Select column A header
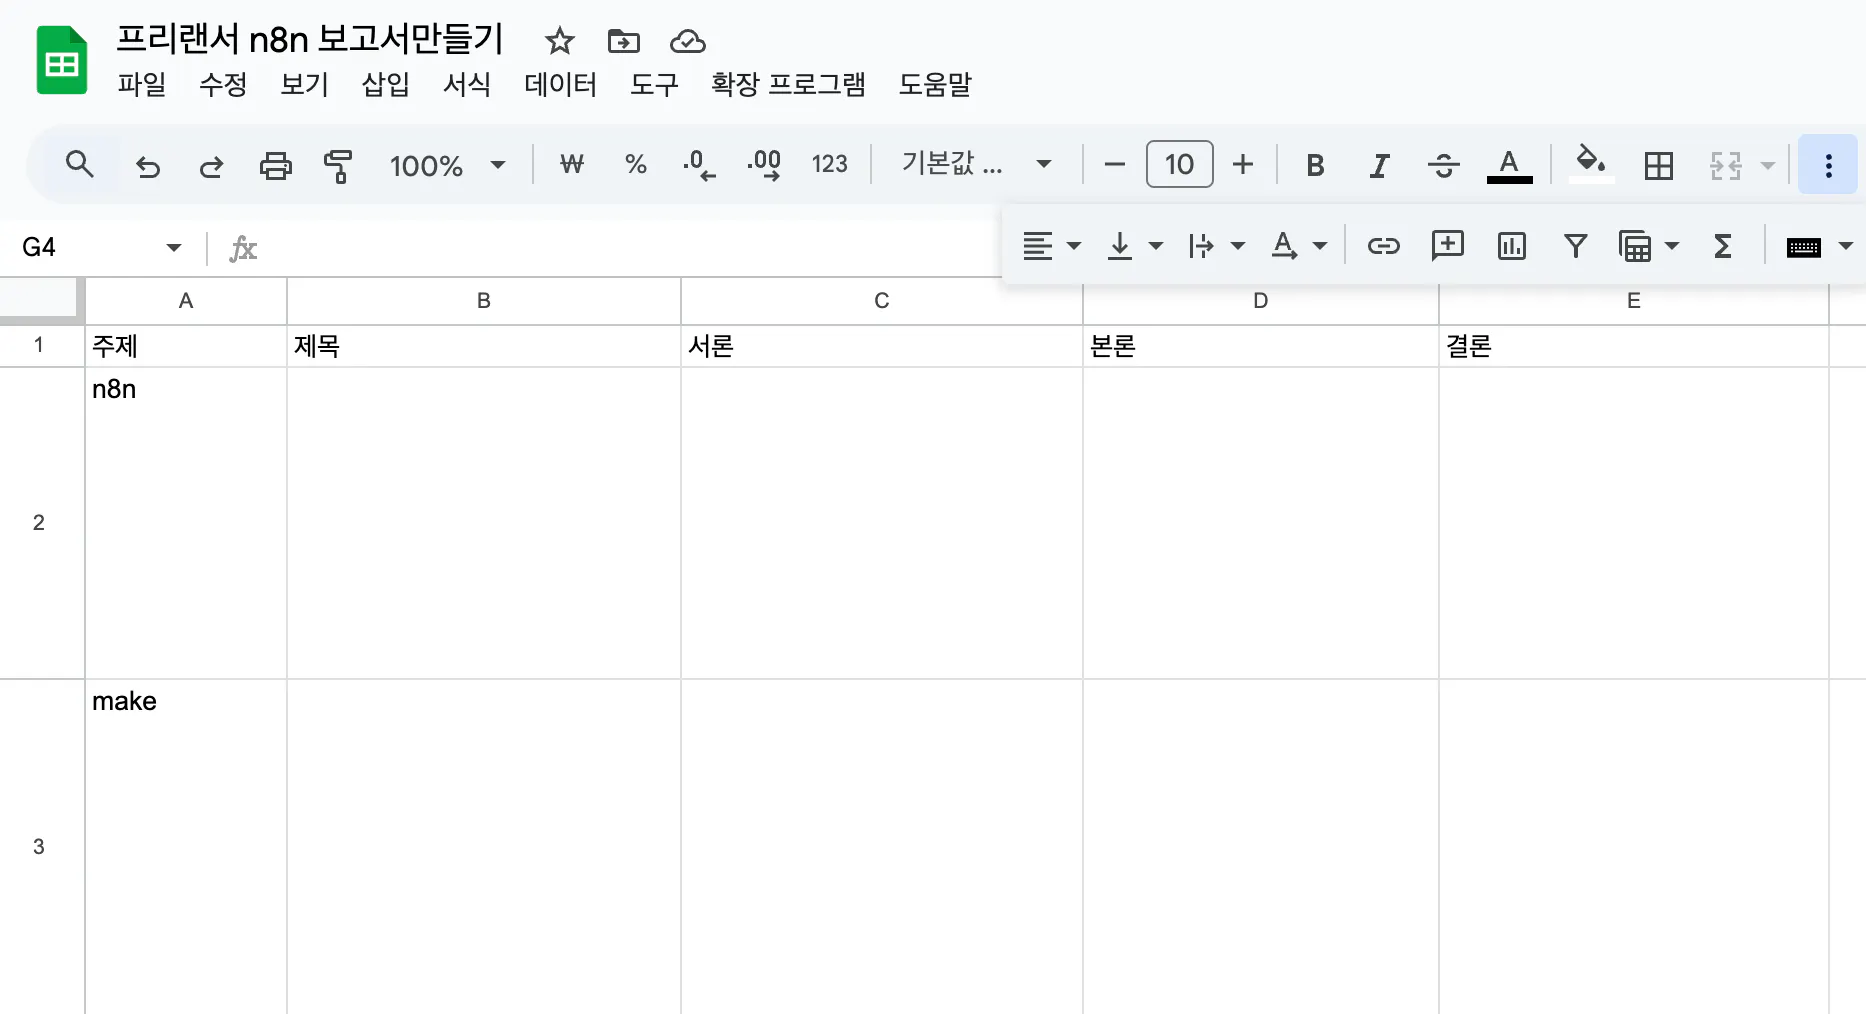Screen dimensions: 1866x1014 click(x=186, y=301)
